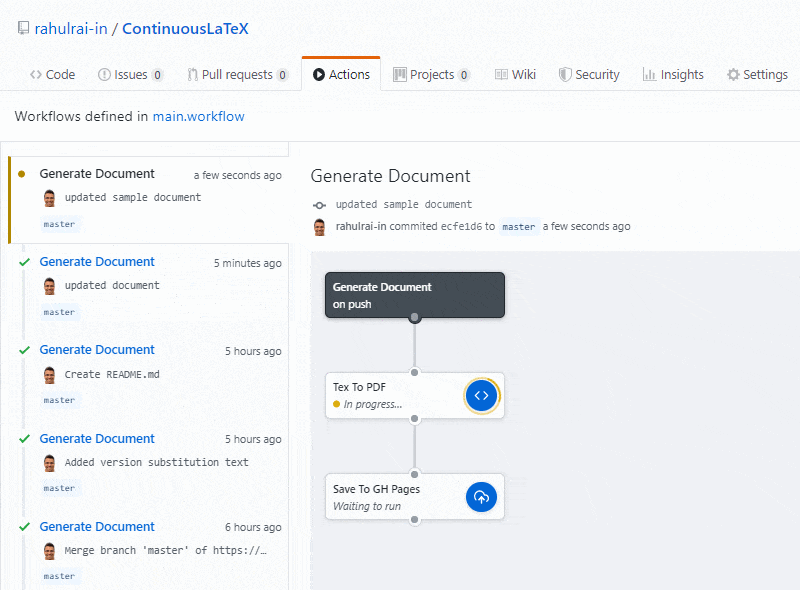Click the committer avatar in the run details header
Viewport: 800px width, 590px height.
click(x=319, y=227)
